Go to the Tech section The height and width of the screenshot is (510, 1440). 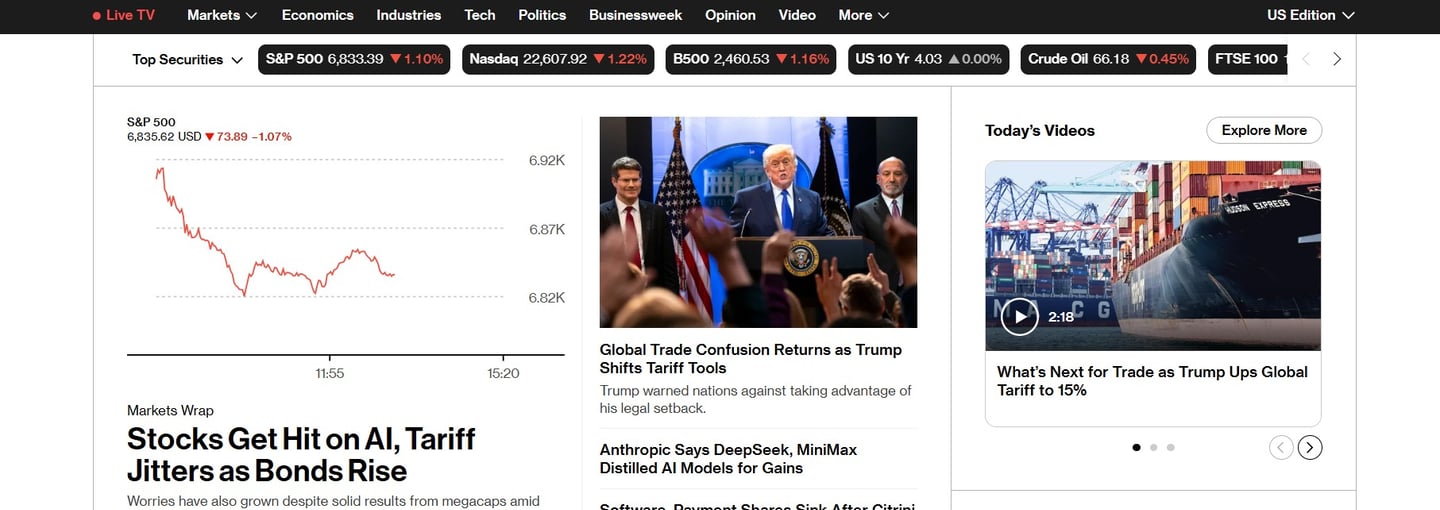click(480, 15)
